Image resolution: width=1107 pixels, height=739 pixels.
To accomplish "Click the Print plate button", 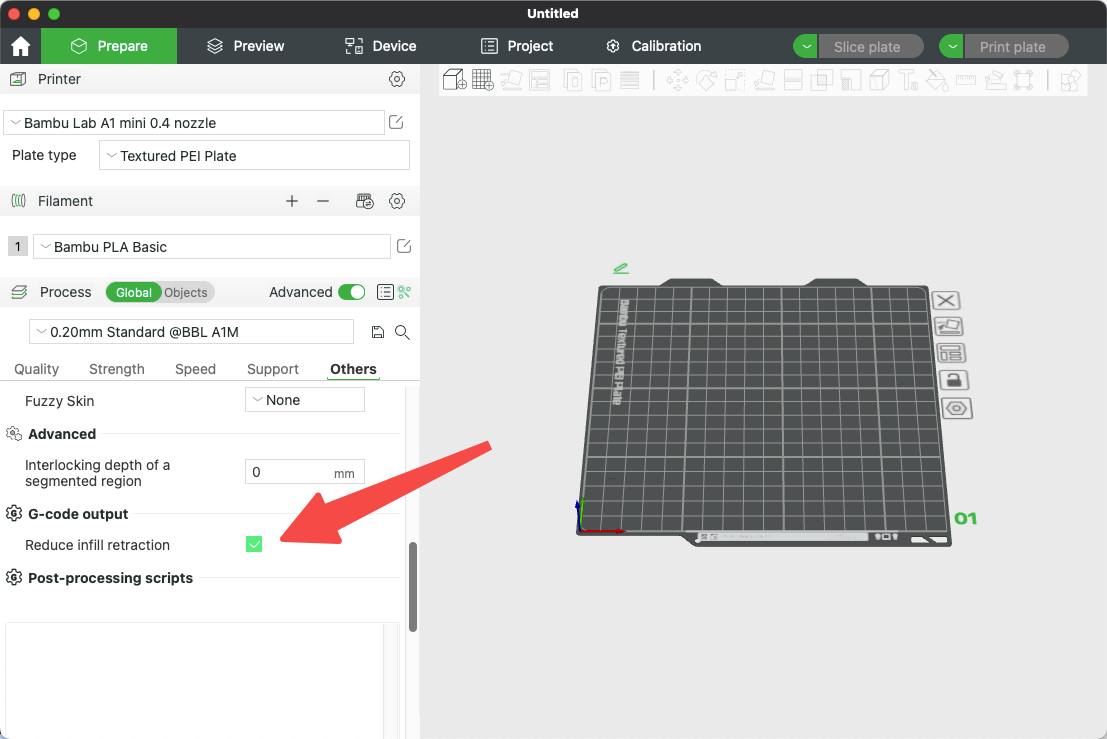I will 1013,47.
